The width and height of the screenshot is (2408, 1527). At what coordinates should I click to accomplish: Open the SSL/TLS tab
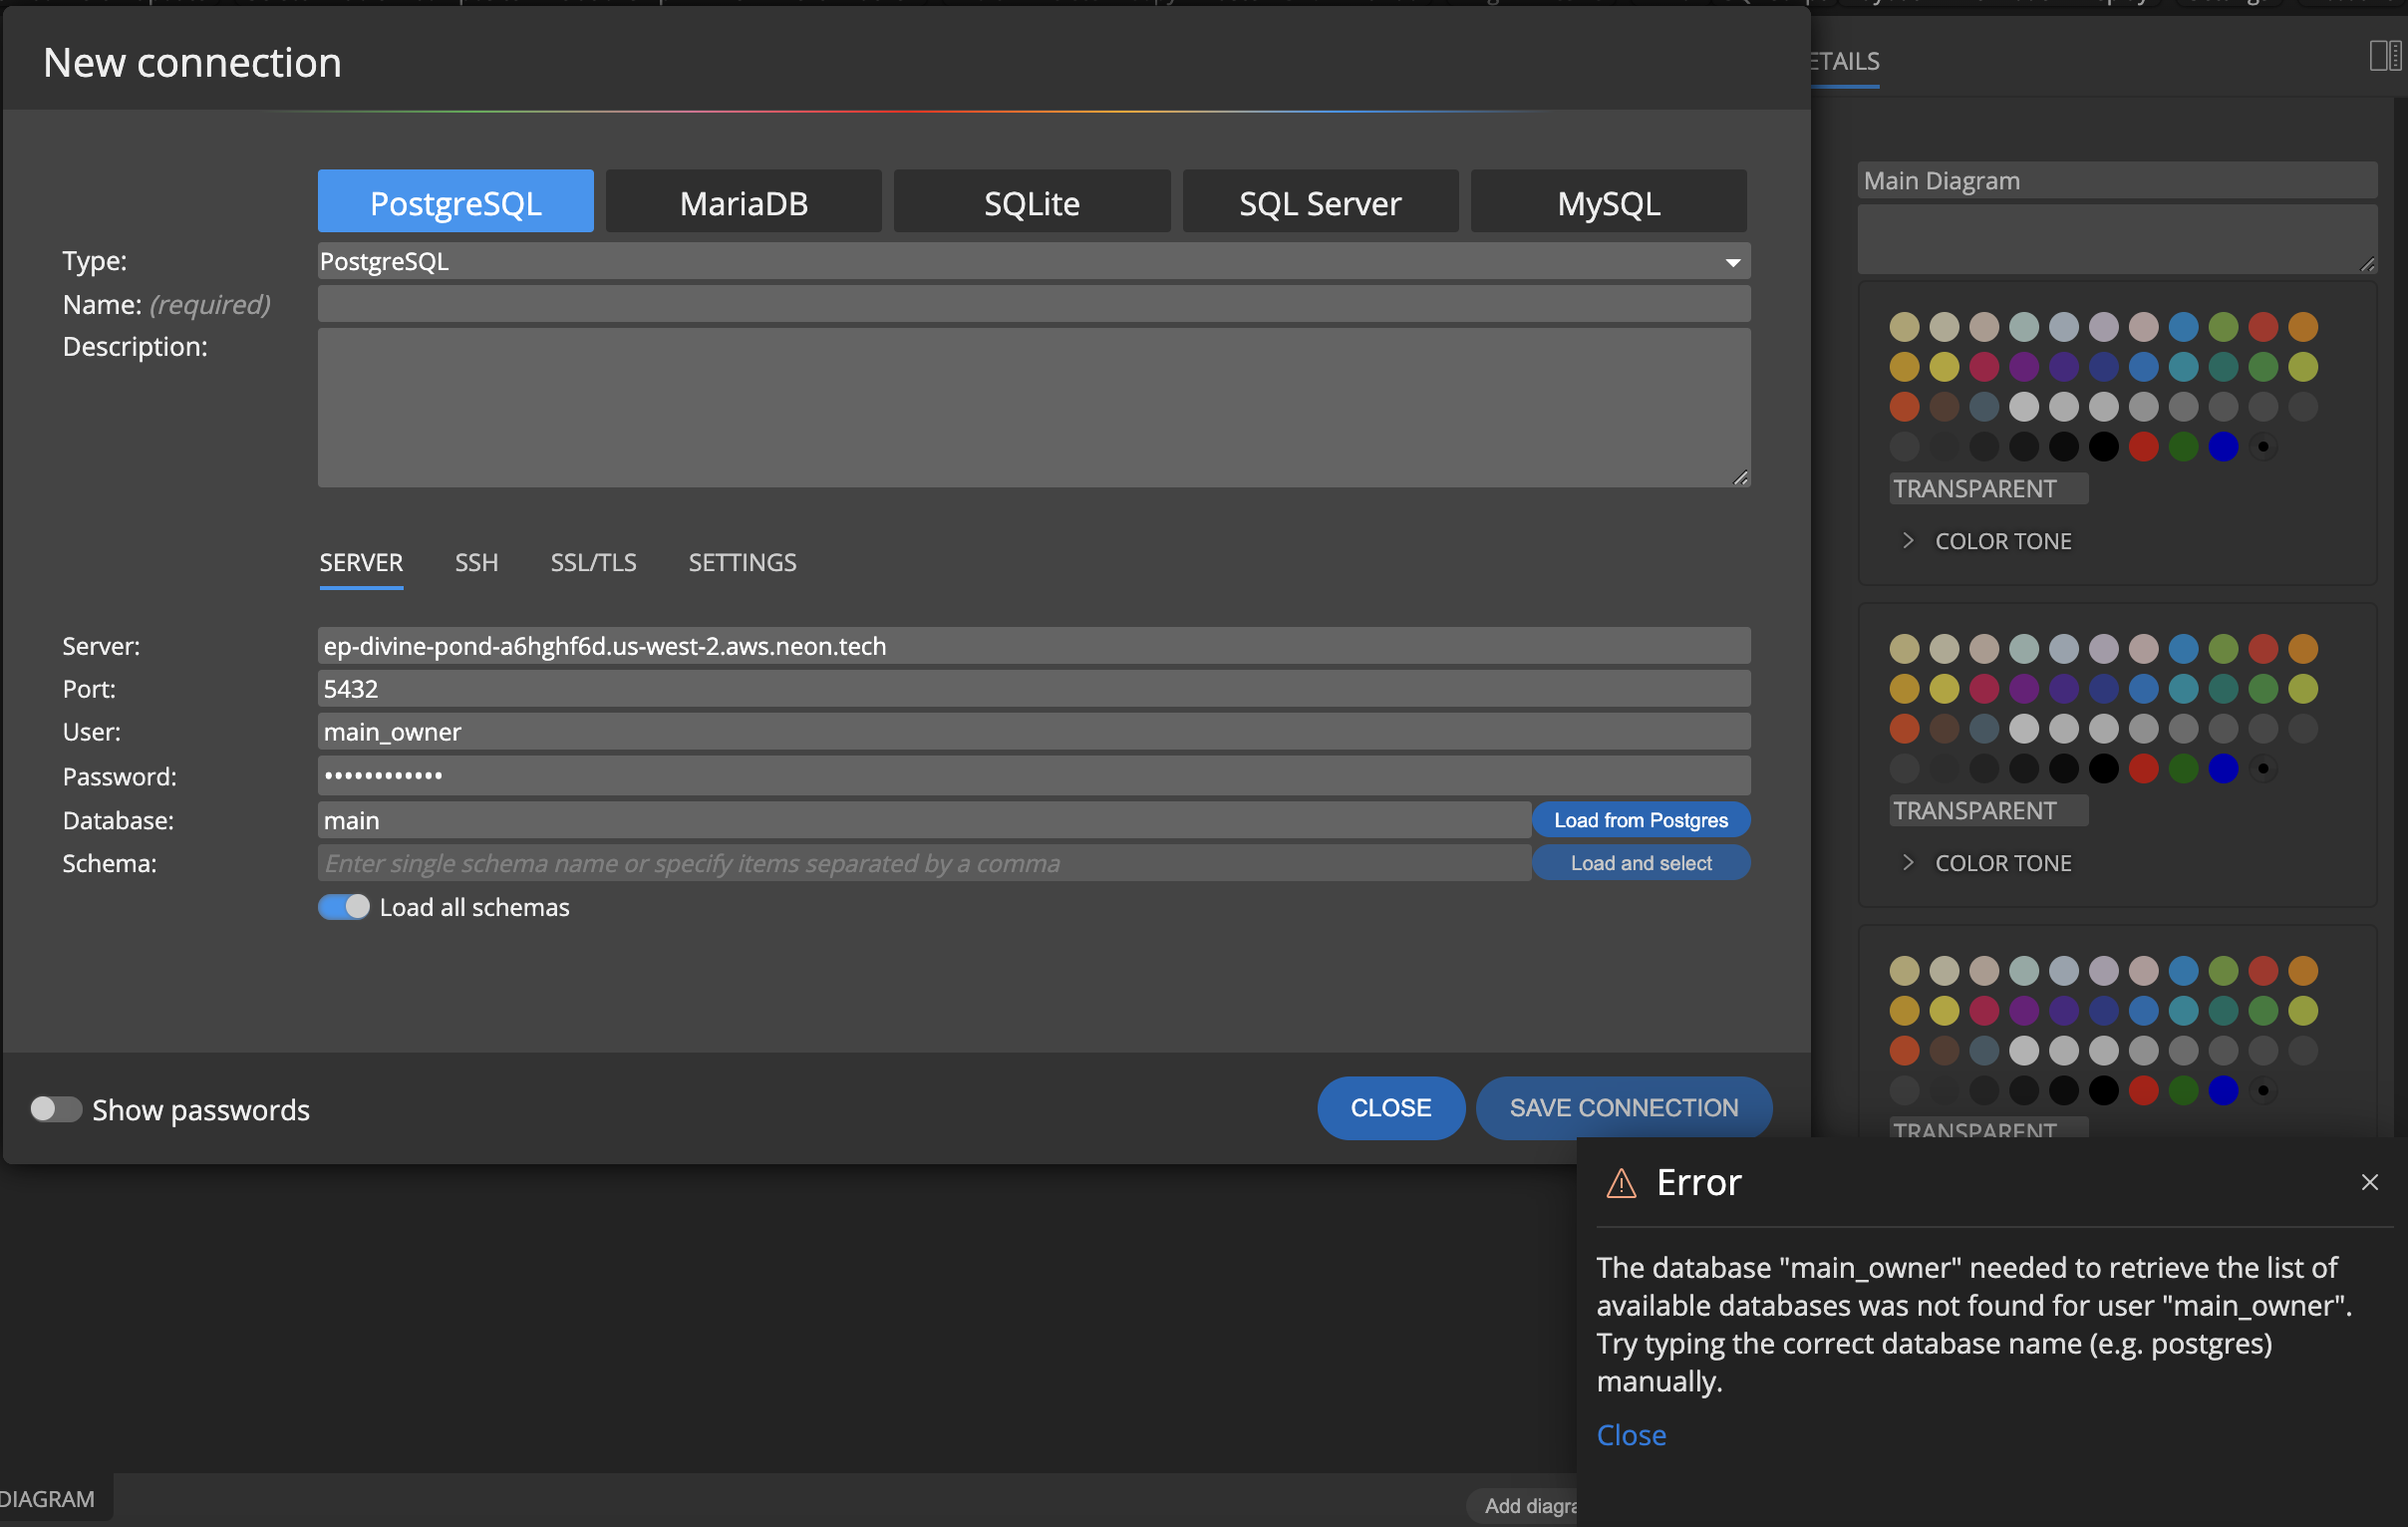click(x=593, y=562)
